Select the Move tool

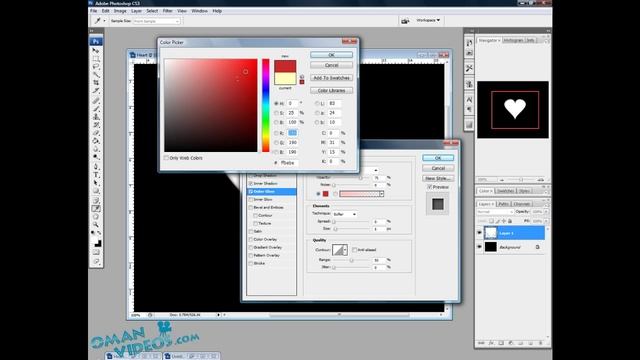[96, 51]
